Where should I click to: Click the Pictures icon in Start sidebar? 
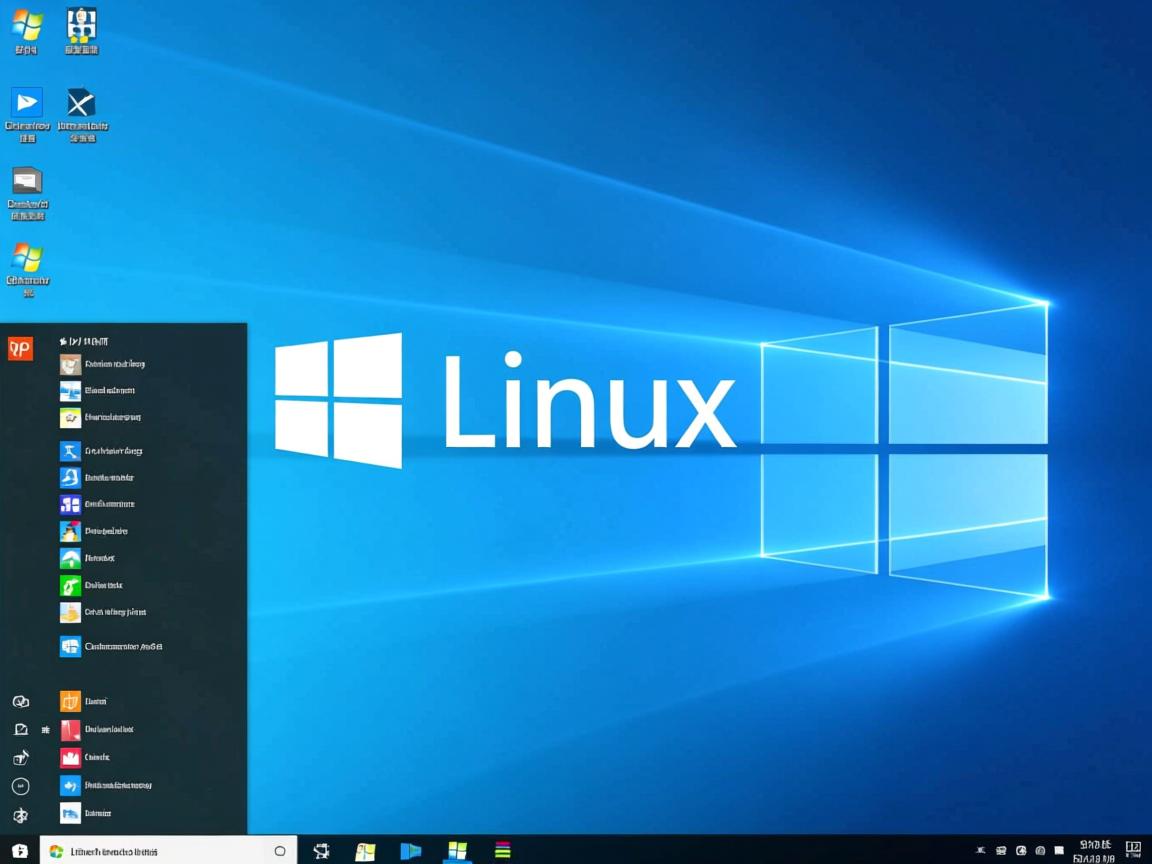(x=21, y=757)
